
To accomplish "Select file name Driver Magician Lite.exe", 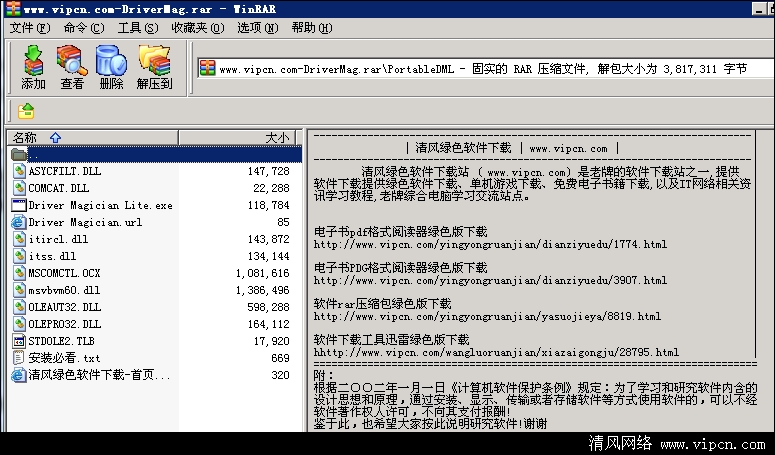I will click(100, 205).
